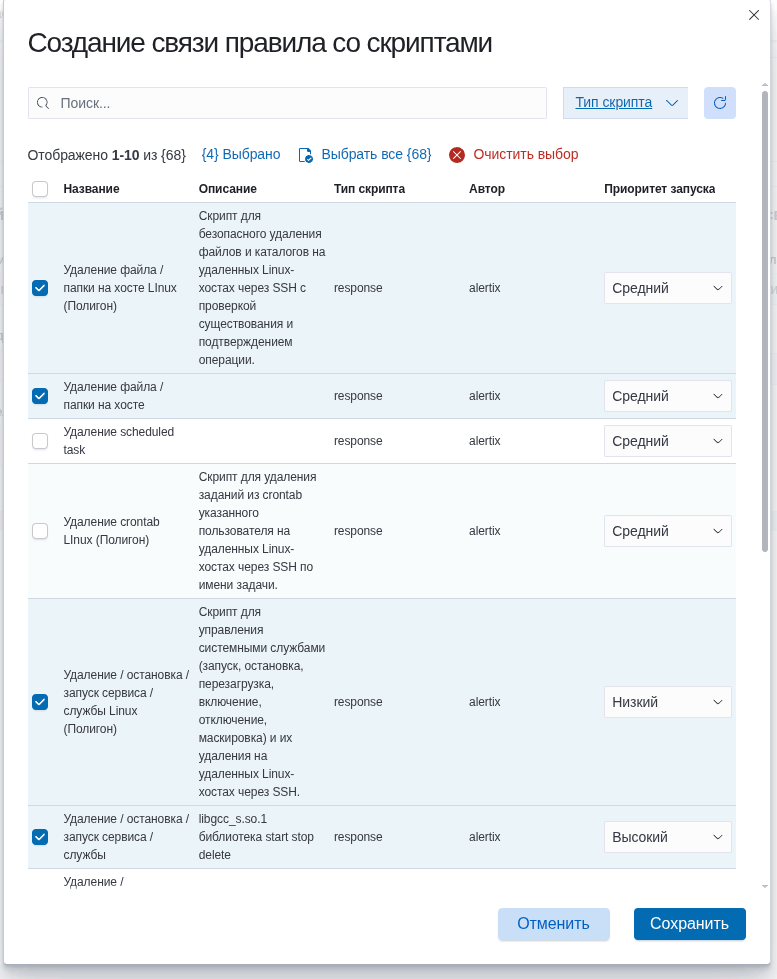Image resolution: width=777 pixels, height=979 pixels.
Task: Click the 'Название' column header
Action: [91, 189]
